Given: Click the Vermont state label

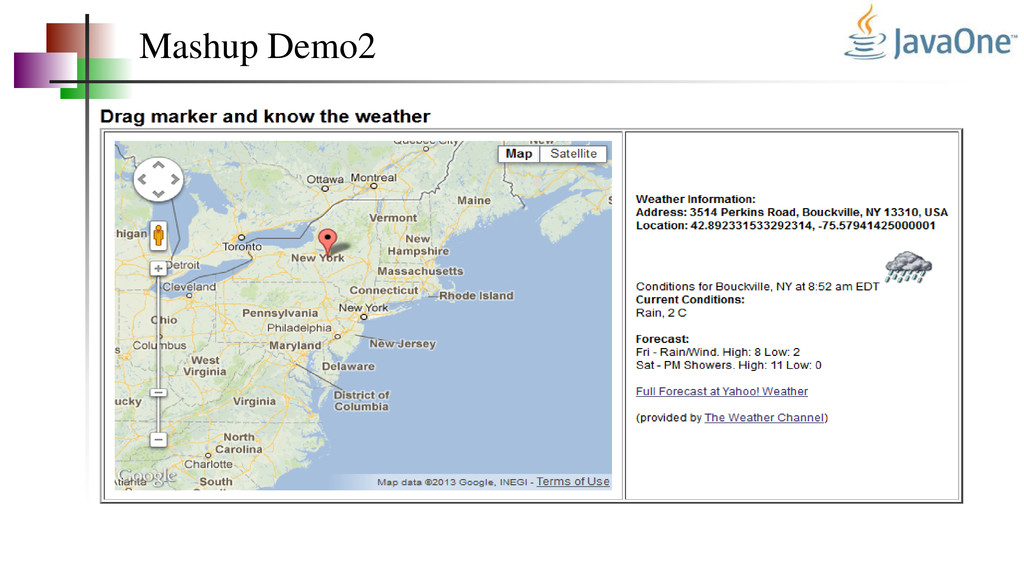Looking at the screenshot, I should 392,218.
